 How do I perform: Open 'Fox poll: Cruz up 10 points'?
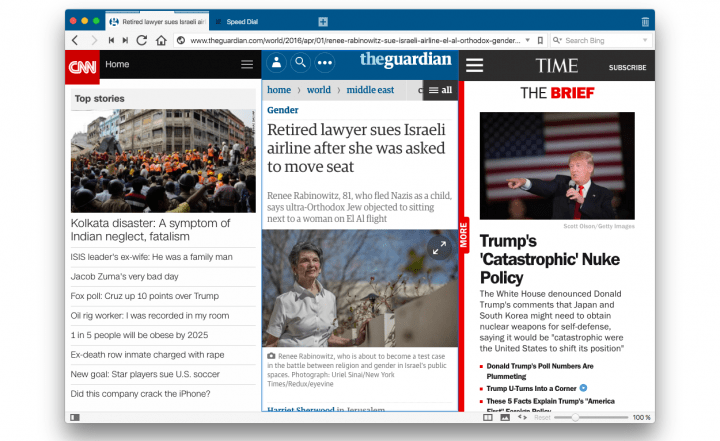(145, 296)
